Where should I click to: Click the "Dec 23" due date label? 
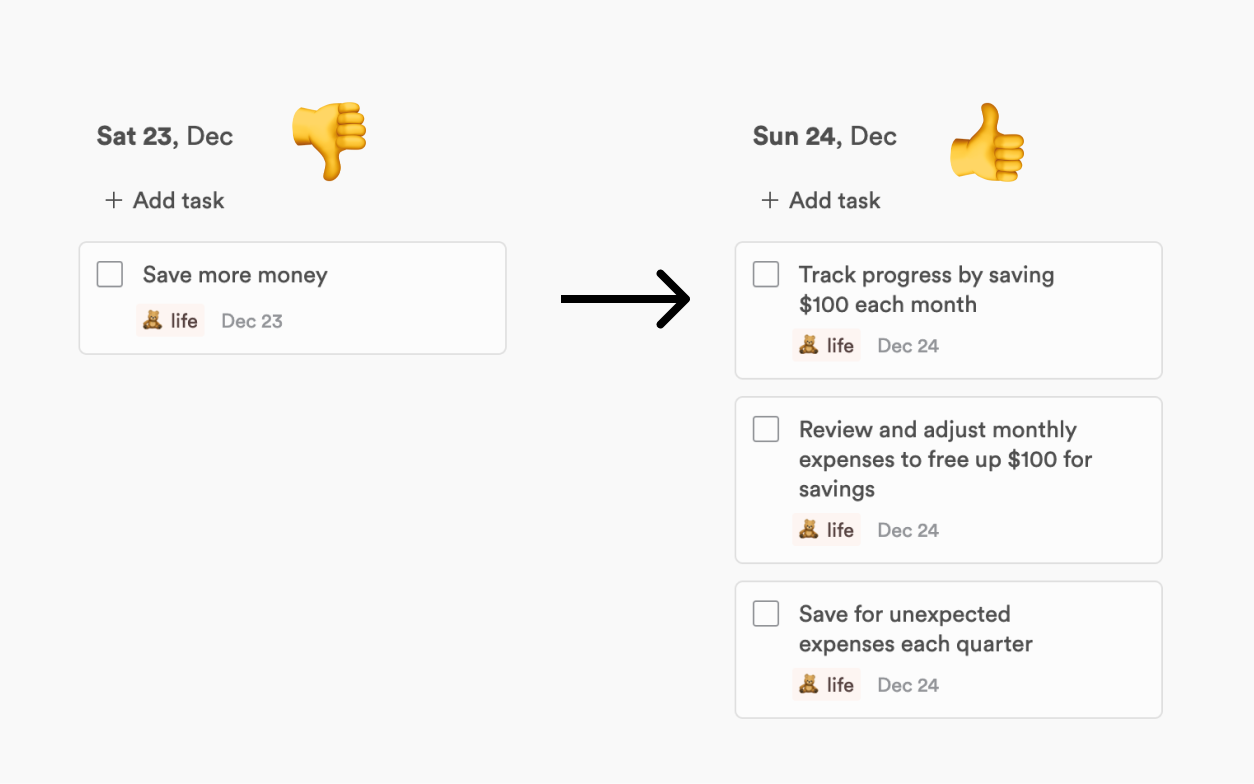(x=252, y=321)
